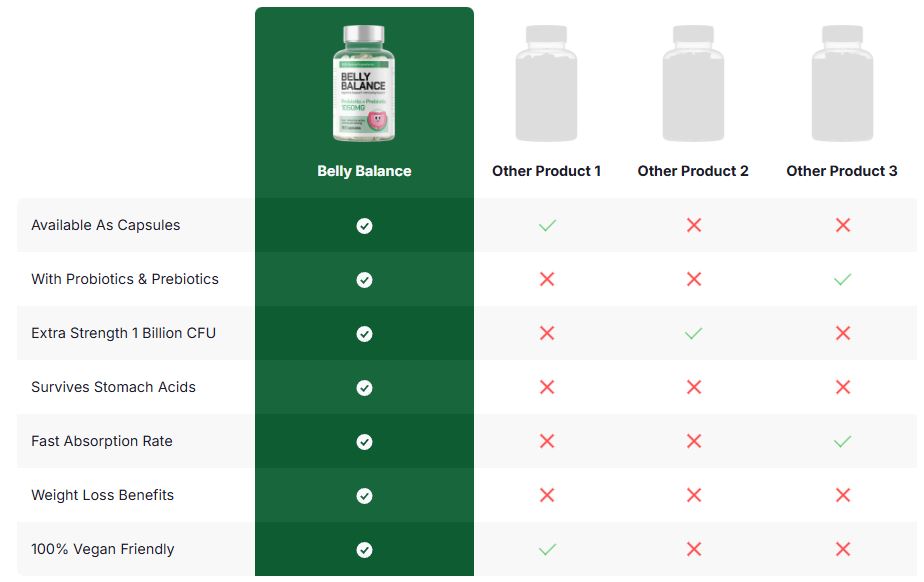Image resolution: width=924 pixels, height=582 pixels.
Task: Click Other Product 3 green check for Fast Absorption
Action: tap(843, 441)
